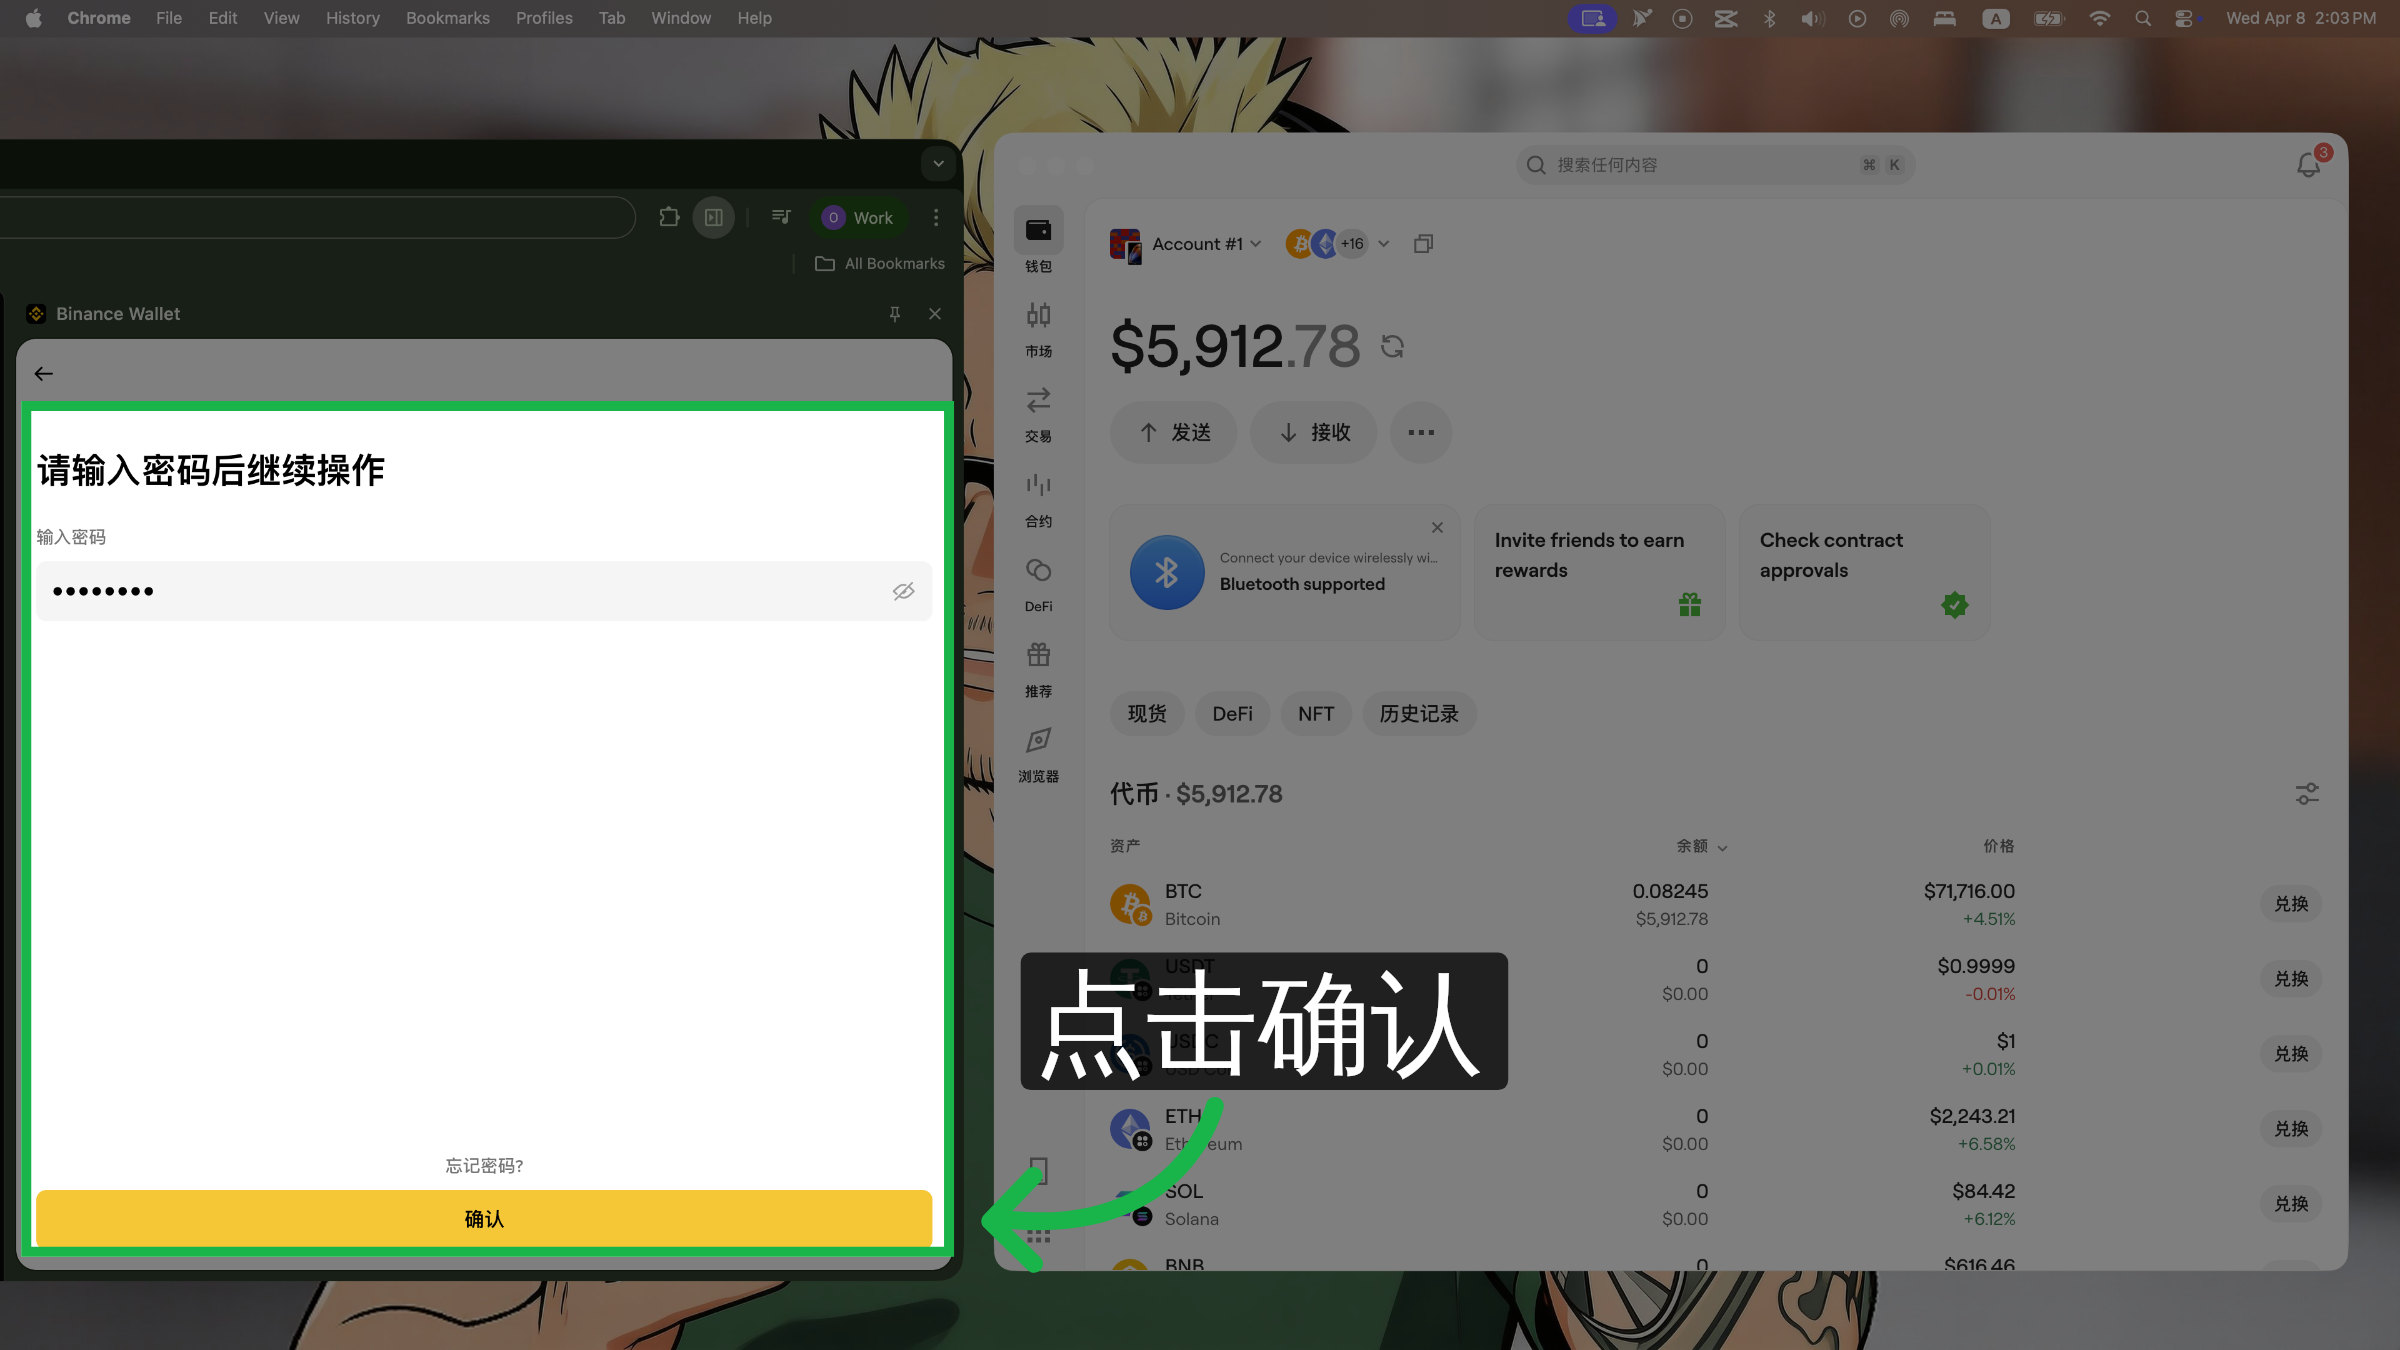Select 钱包 wallet icon in sidebar

tap(1038, 241)
